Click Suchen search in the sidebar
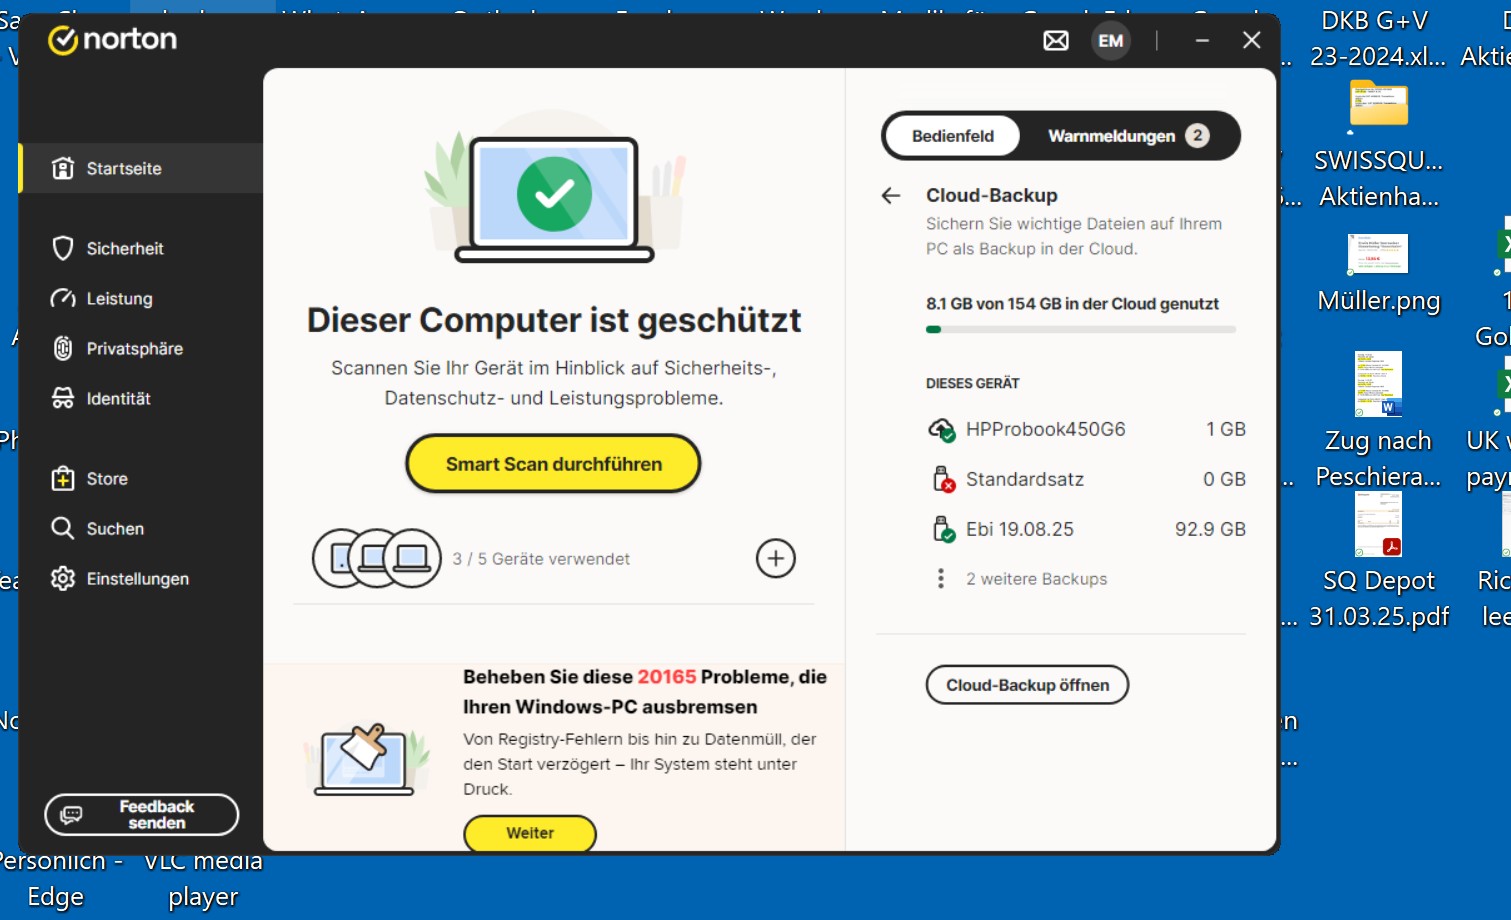 coord(115,528)
